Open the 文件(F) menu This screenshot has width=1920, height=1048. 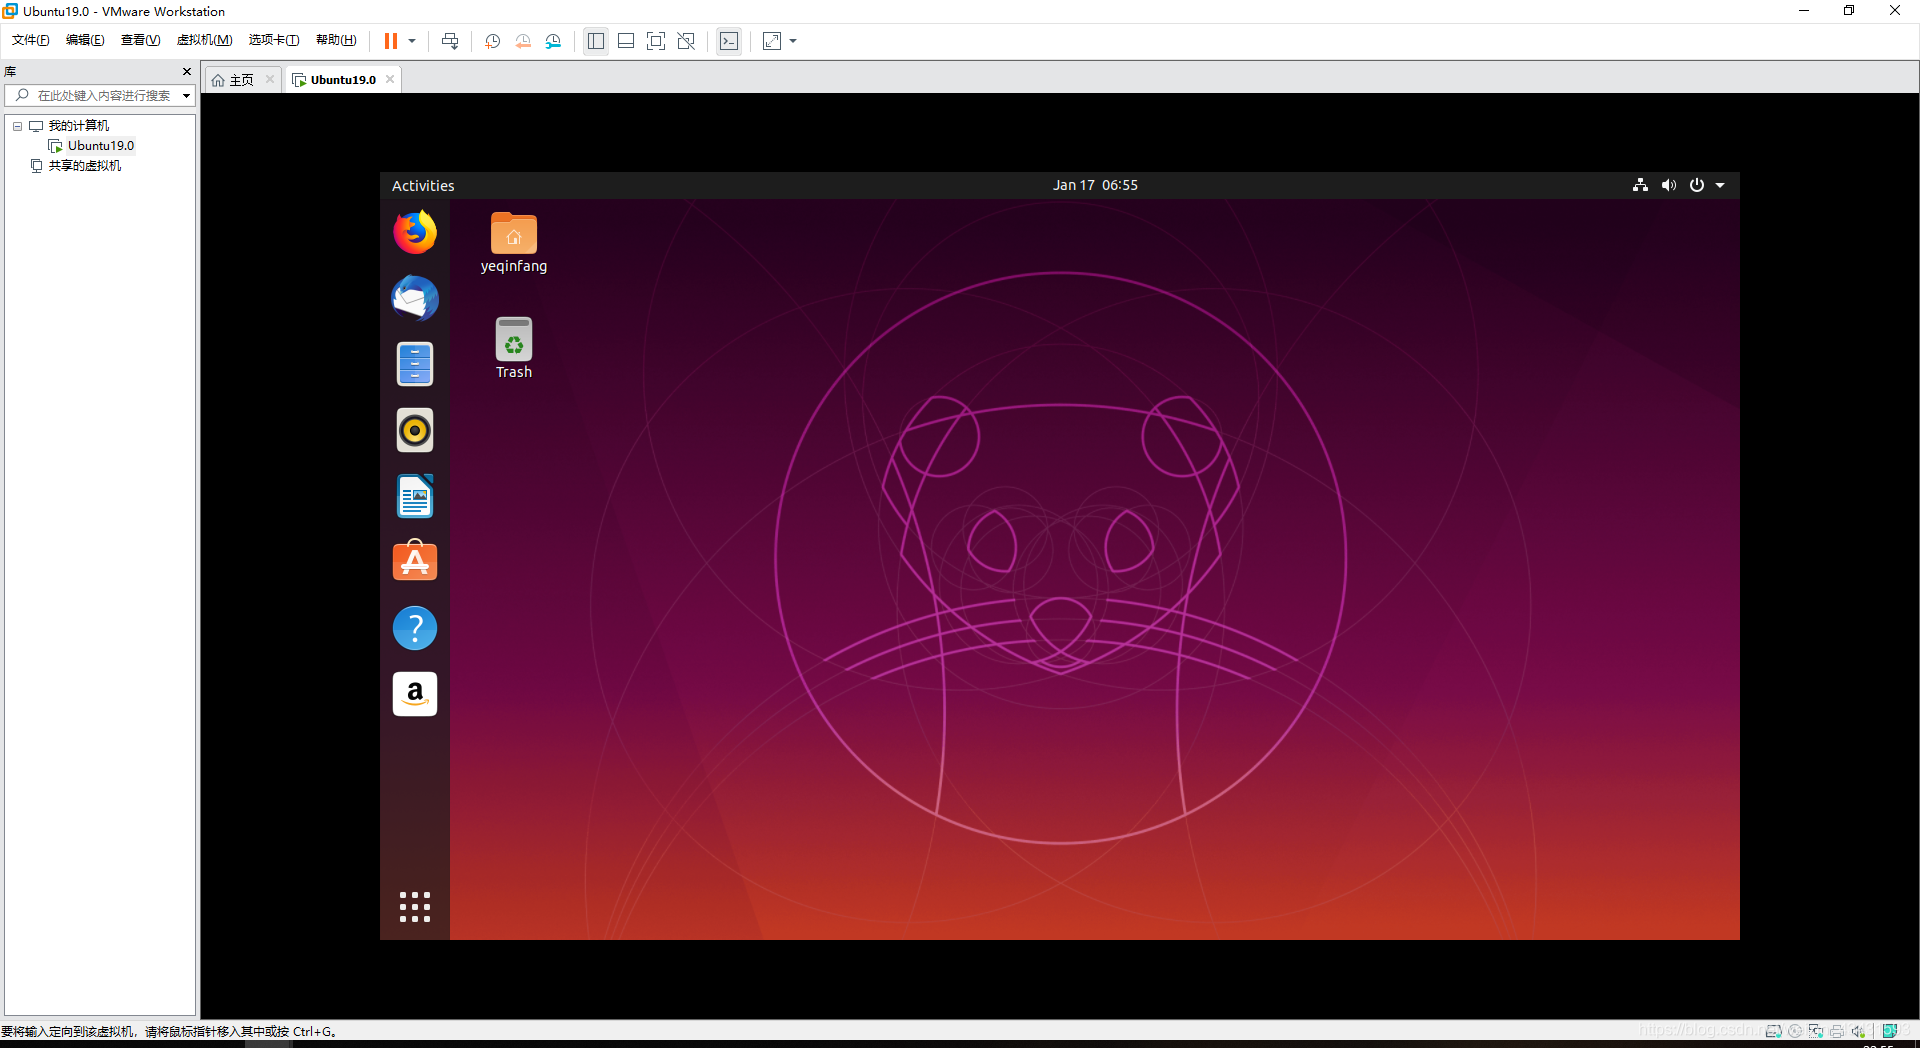(31, 40)
